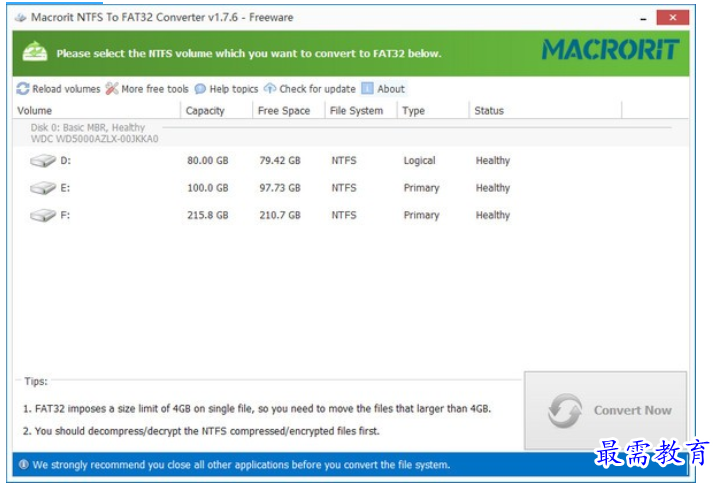Viewport: 718px width, 484px height.
Task: Click the 215.8 GB capacity cell
Action: pos(208,215)
